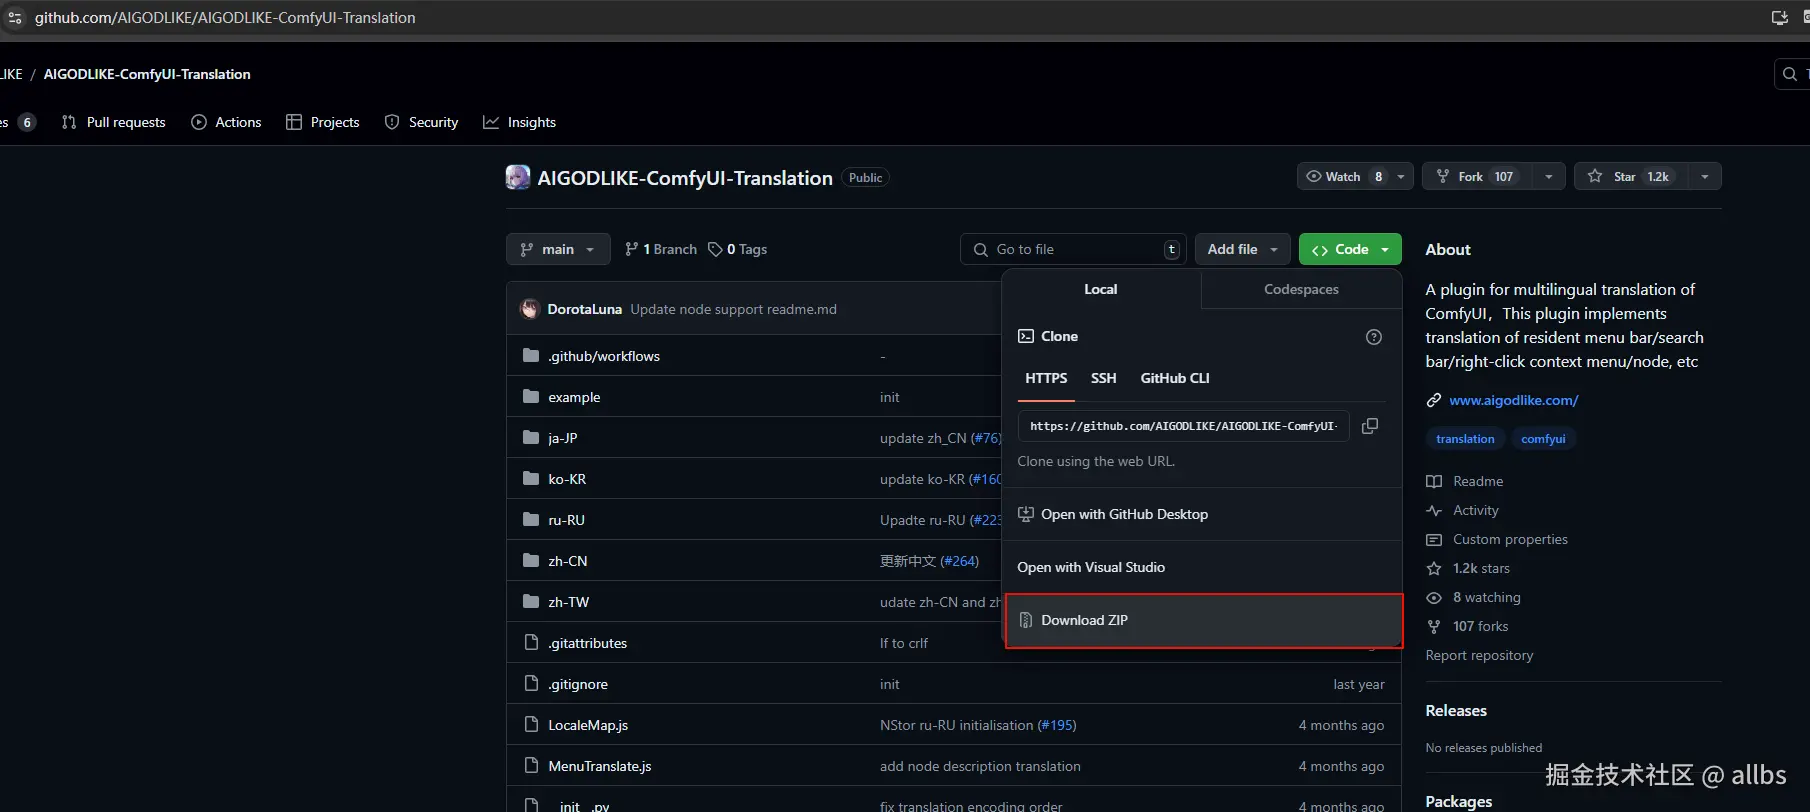
Task: Click the star icon next to 1.2k stars
Action: coord(1434,568)
